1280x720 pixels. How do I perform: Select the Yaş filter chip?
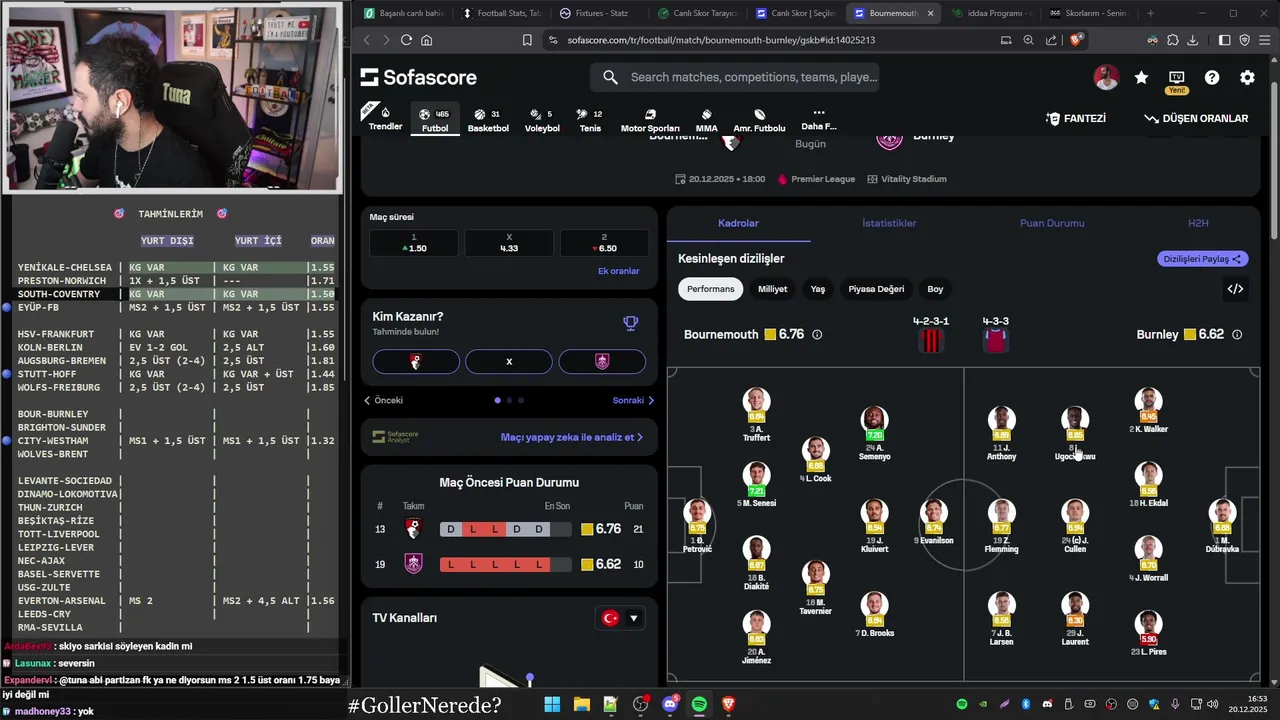click(x=818, y=289)
